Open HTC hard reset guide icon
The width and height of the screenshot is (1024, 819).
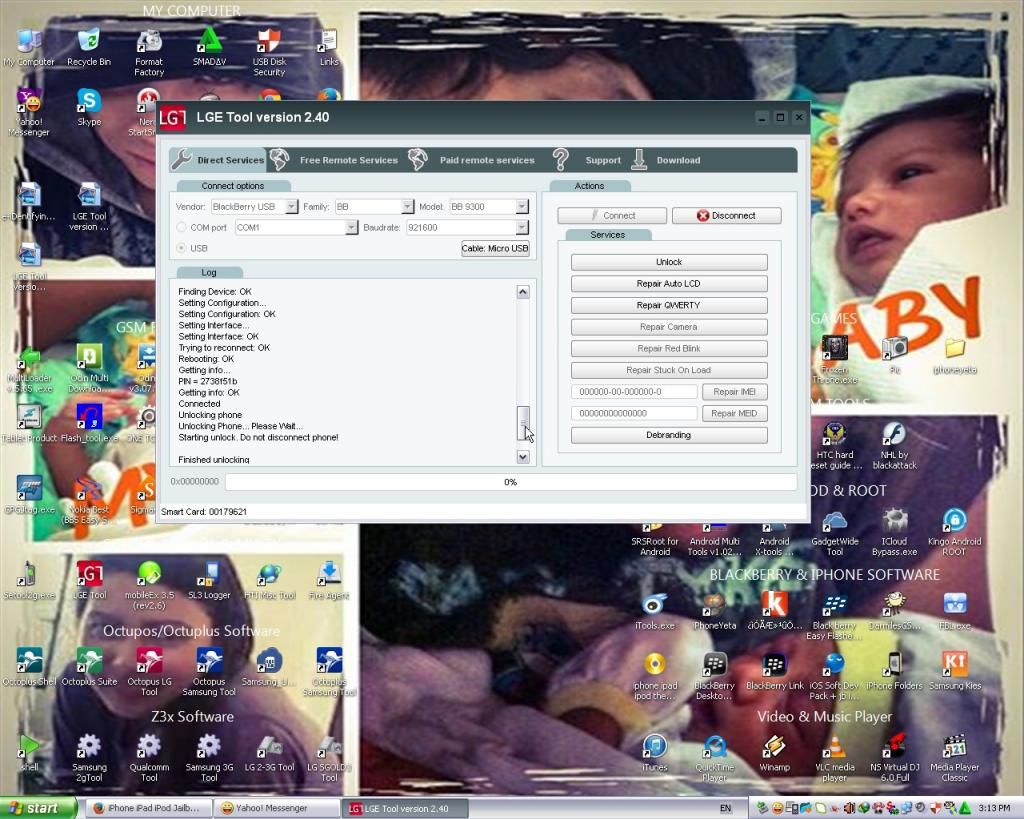(835, 445)
